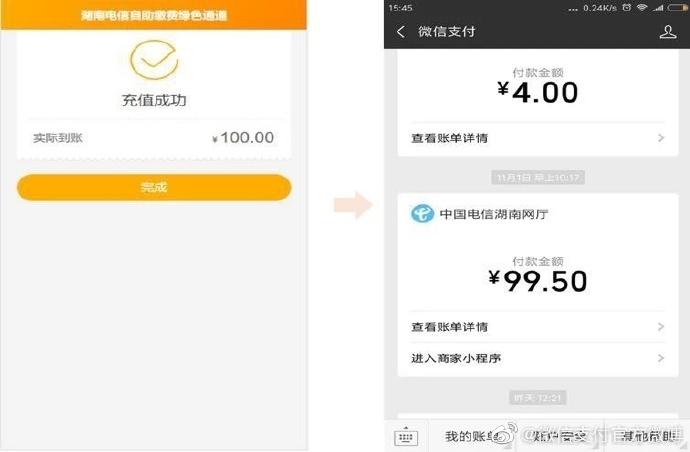Tap the 实际到账 ¥100.00 row

point(153,138)
